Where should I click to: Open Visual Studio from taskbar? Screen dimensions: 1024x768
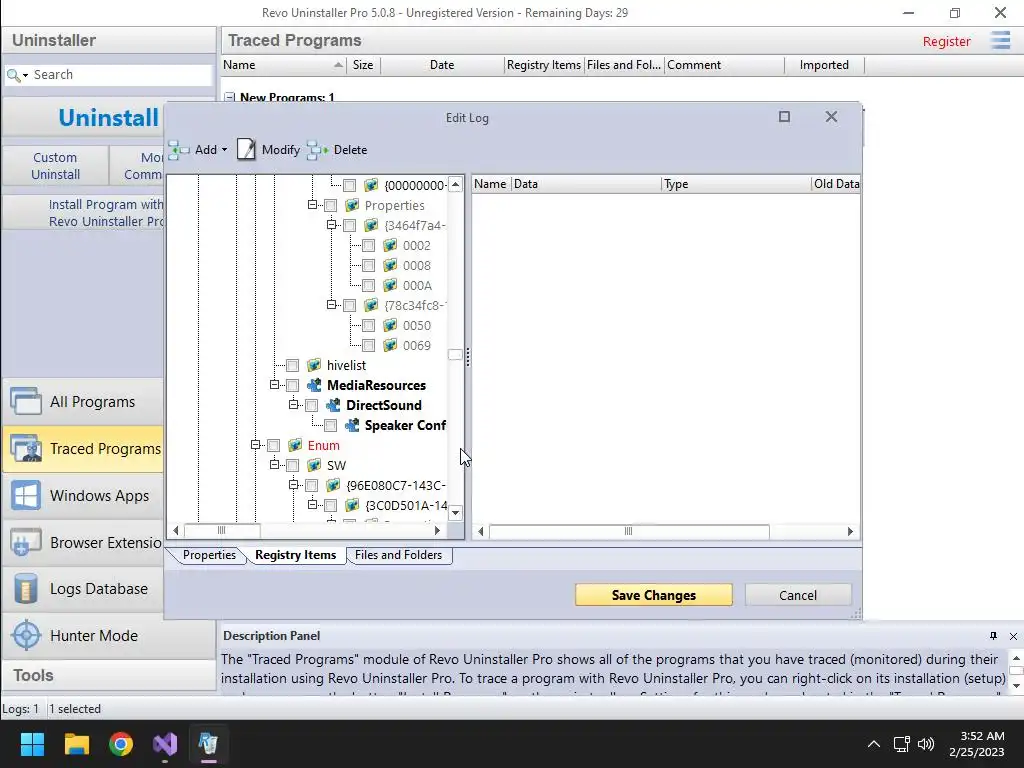click(165, 744)
